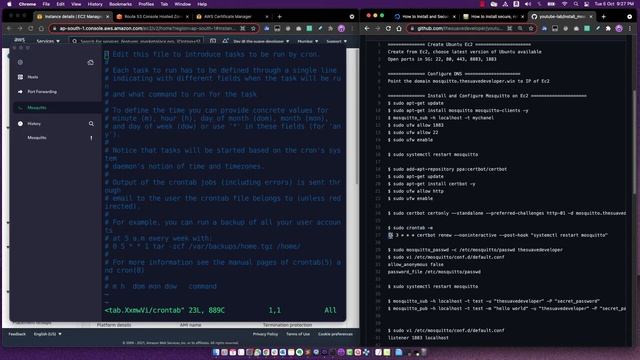640x360 pixels.
Task: Click the Termius cloud sync icon
Action: coord(91,62)
